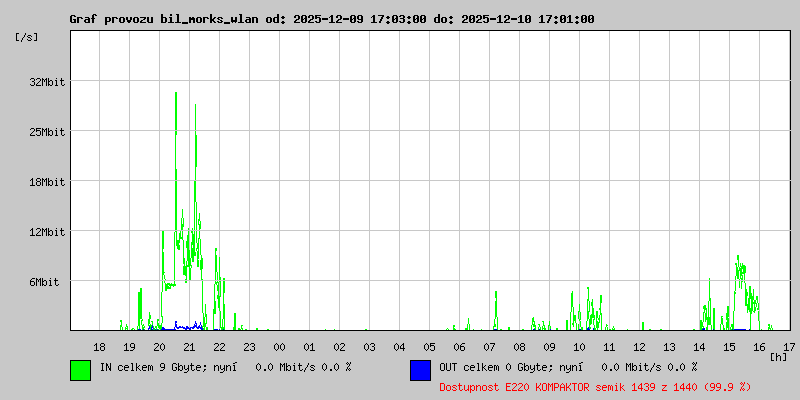Select the 6Mbit y-axis label
Viewport: 800px width, 400px height.
pyautogui.click(x=44, y=282)
